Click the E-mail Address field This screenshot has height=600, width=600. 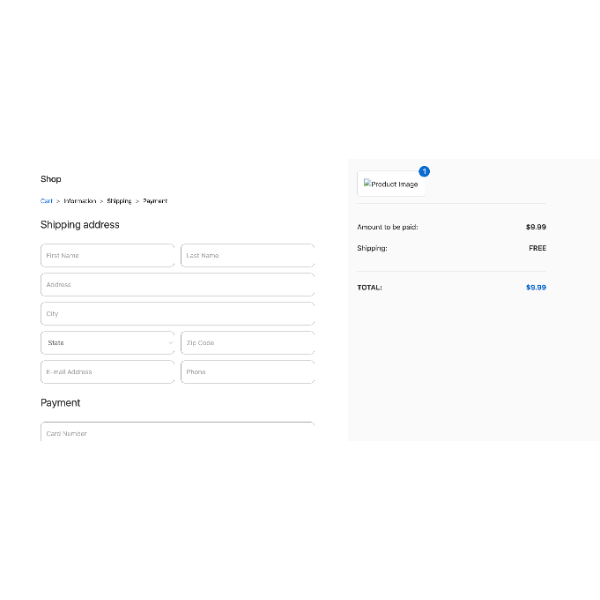(x=108, y=372)
